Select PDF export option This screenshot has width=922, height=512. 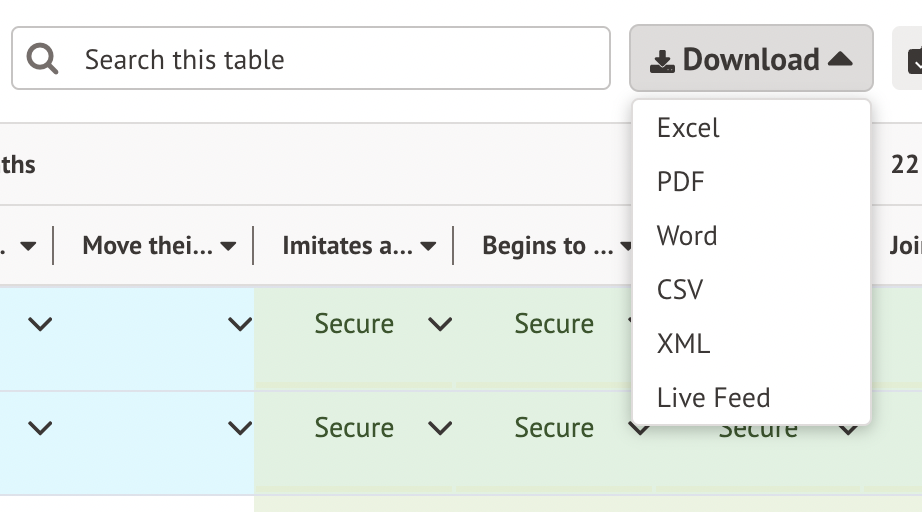680,182
